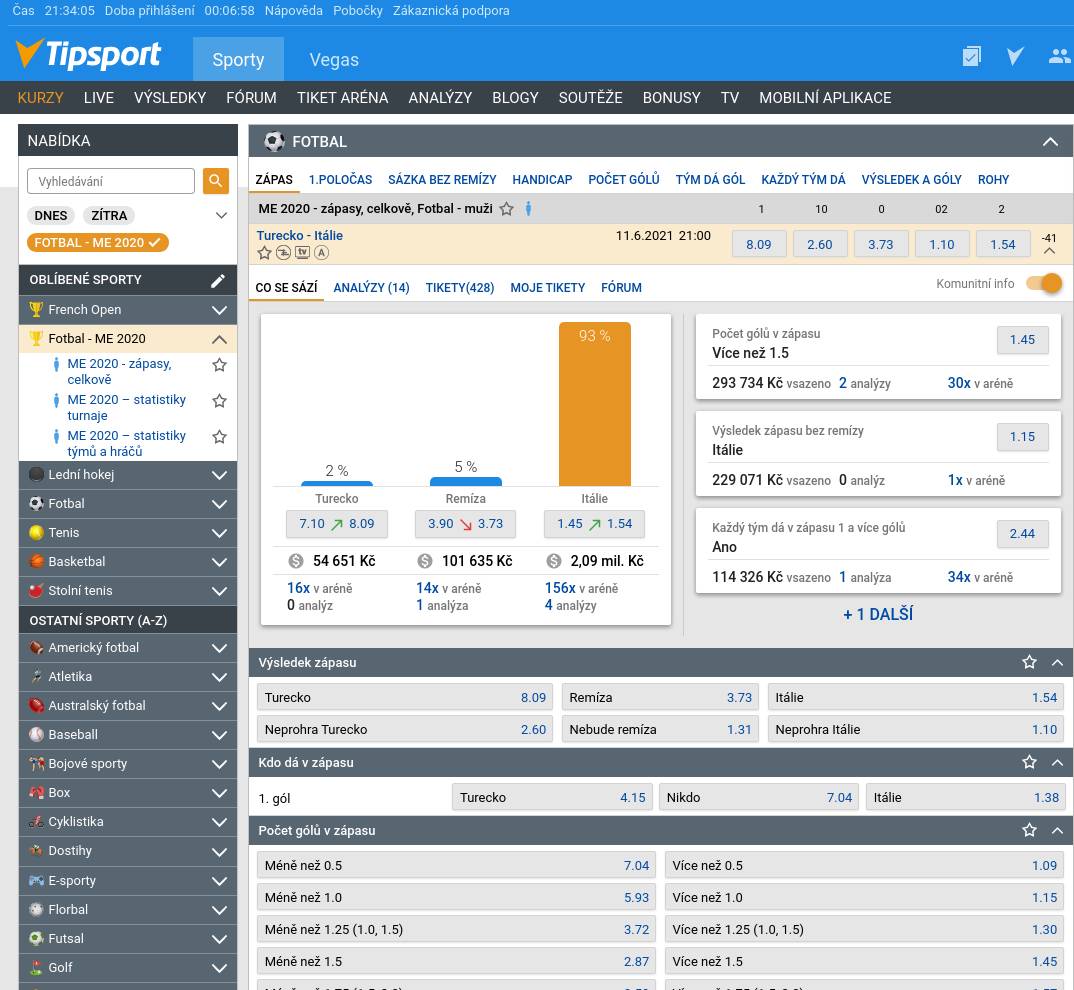Click the E-sporty gamepad icon
This screenshot has height=990, width=1074.
click(36, 880)
